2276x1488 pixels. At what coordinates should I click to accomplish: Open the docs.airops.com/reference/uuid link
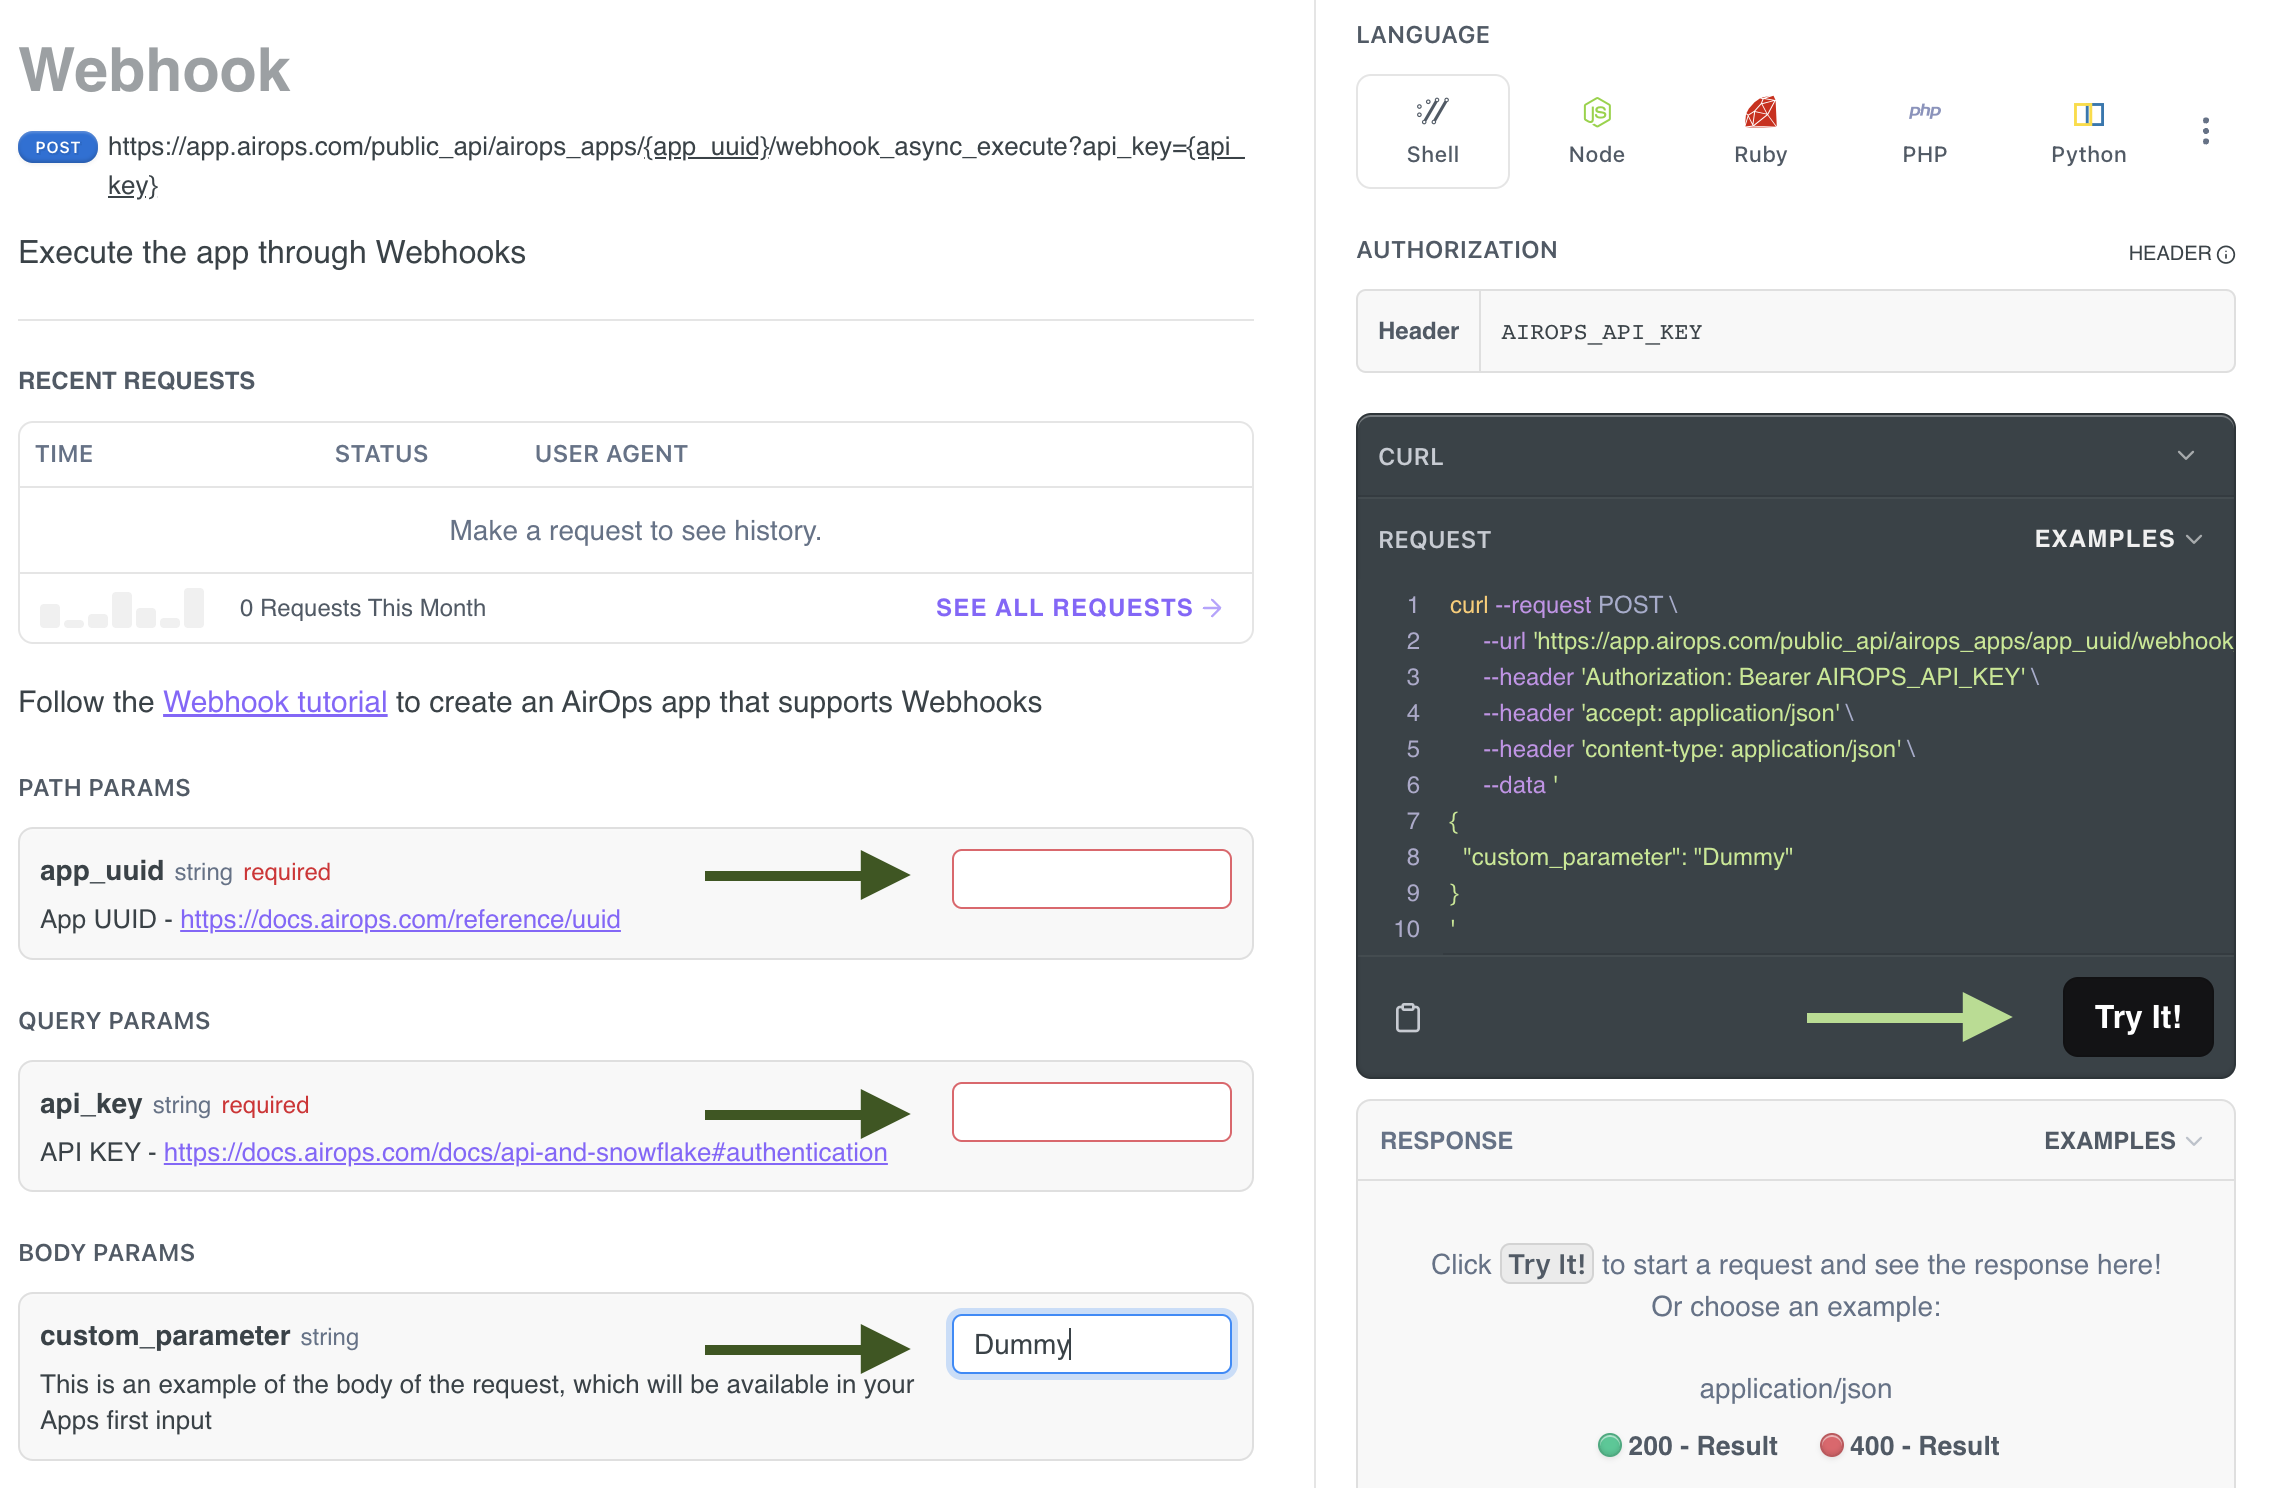(400, 919)
